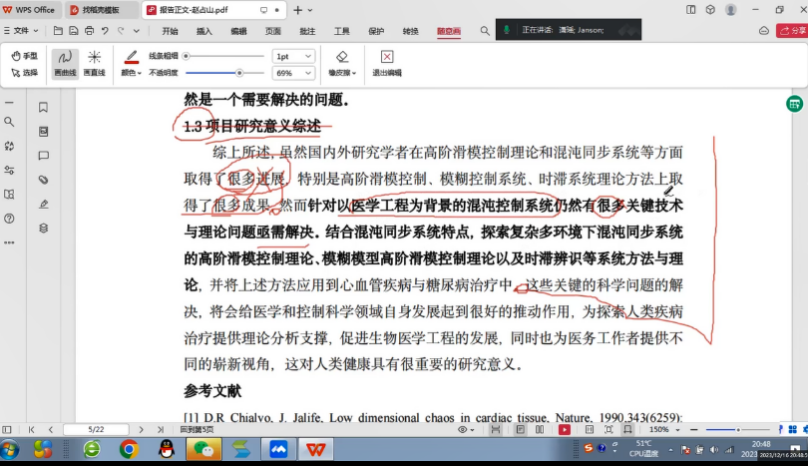Click the search magnifier in the left strip
The height and width of the screenshot is (466, 808).
point(9,122)
